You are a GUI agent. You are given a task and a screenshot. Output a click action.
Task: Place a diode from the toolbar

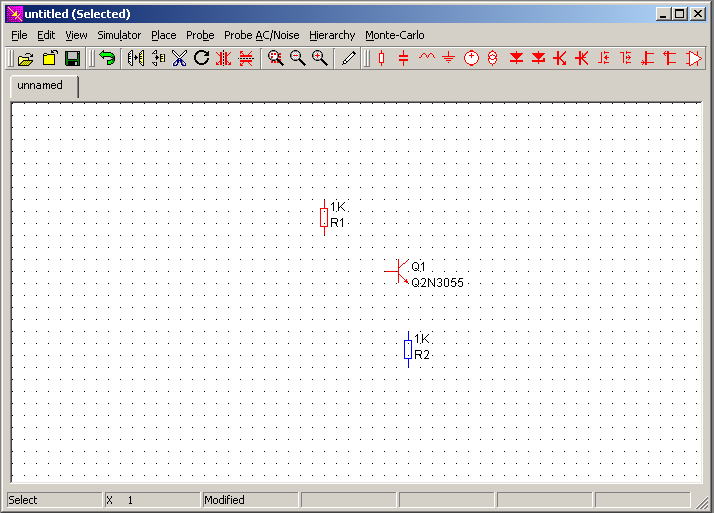click(516, 58)
